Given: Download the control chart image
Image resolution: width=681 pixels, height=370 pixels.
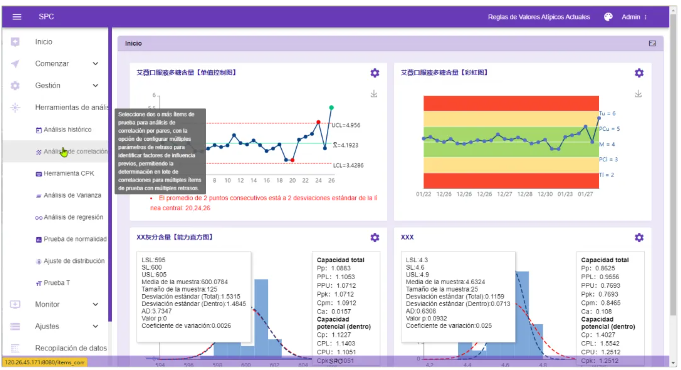Looking at the screenshot, I should pyautogui.click(x=374, y=94).
